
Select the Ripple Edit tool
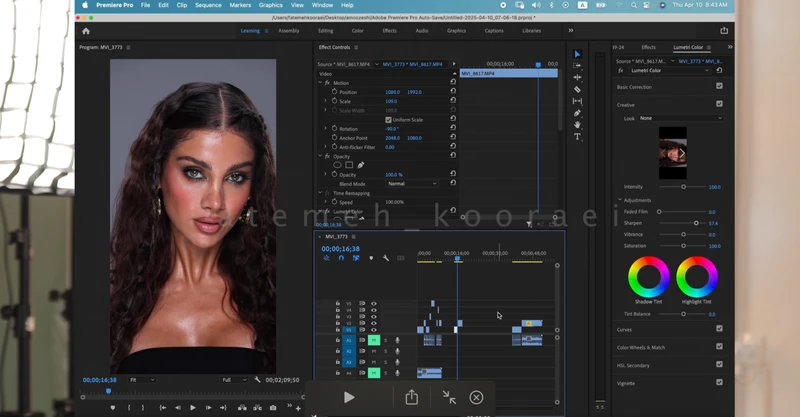577,78
